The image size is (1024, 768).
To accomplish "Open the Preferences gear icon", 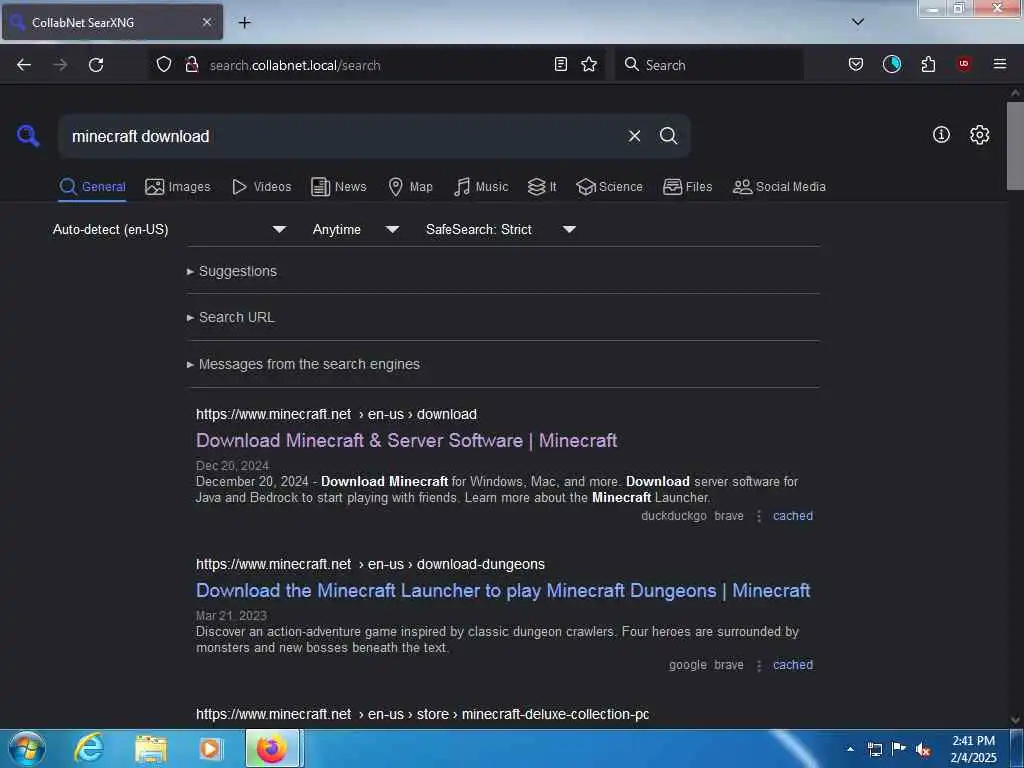I will [x=979, y=135].
